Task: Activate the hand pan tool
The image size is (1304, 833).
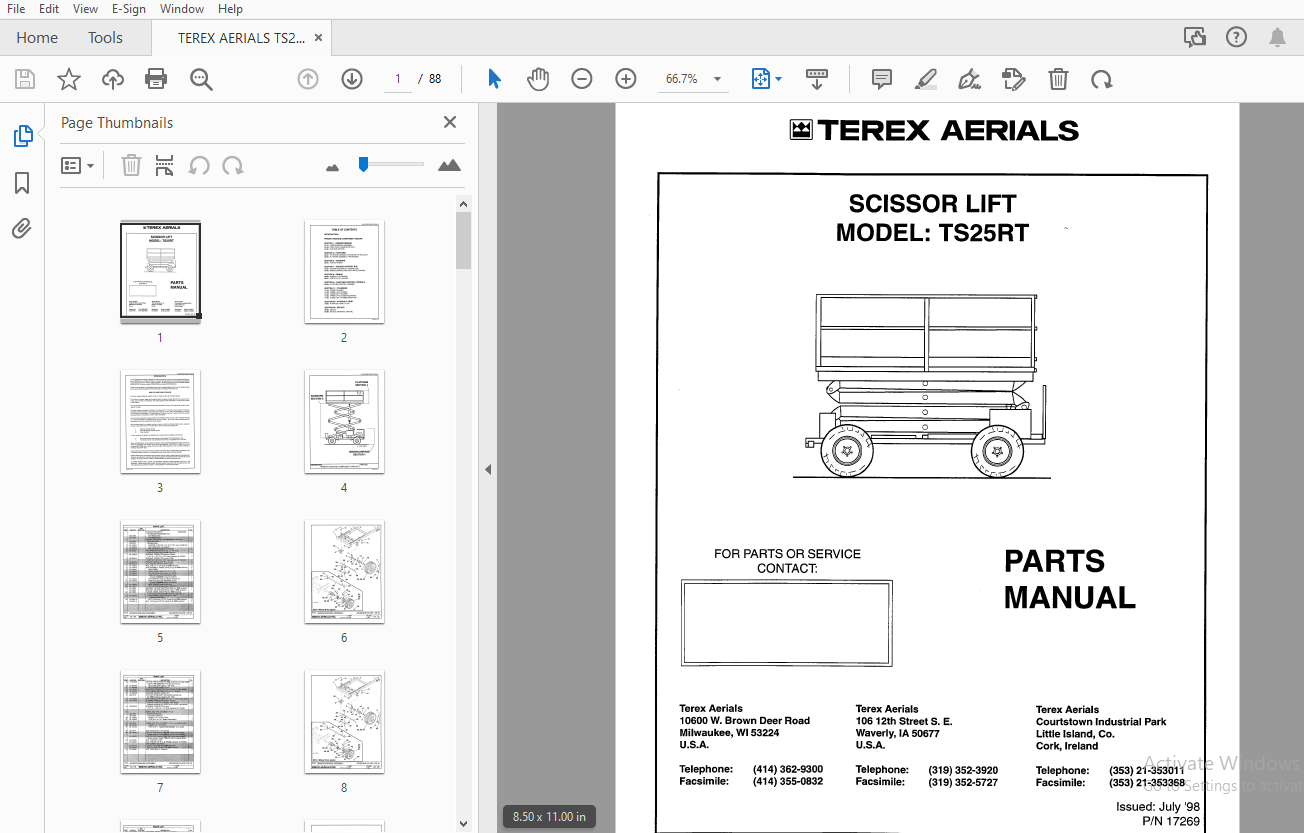Action: point(538,79)
